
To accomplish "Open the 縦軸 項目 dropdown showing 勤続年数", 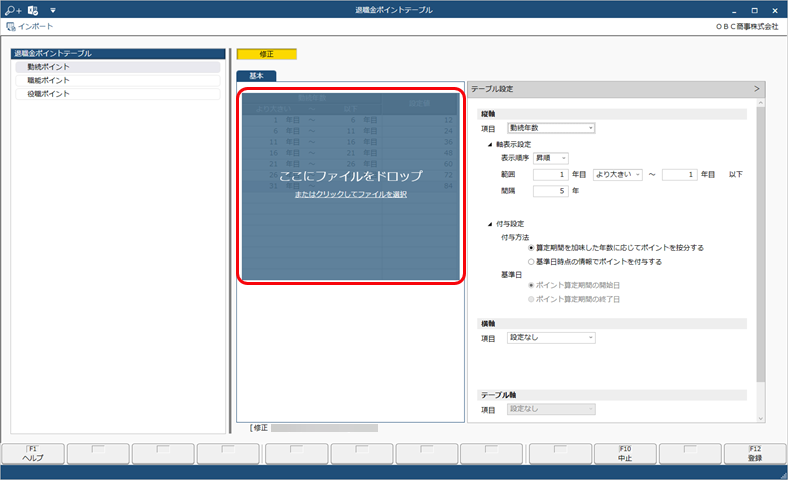I will pos(551,128).
